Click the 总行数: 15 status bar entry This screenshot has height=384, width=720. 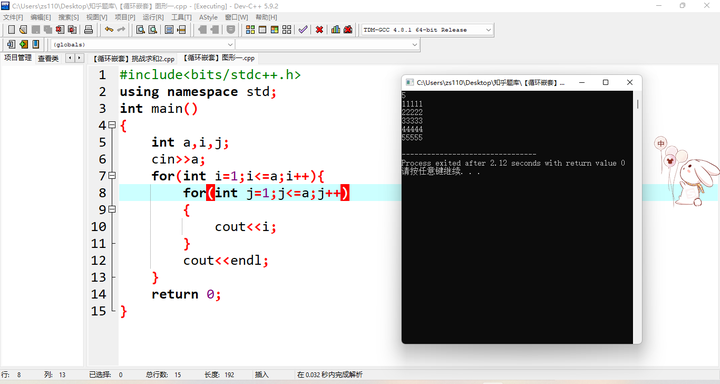[163, 375]
